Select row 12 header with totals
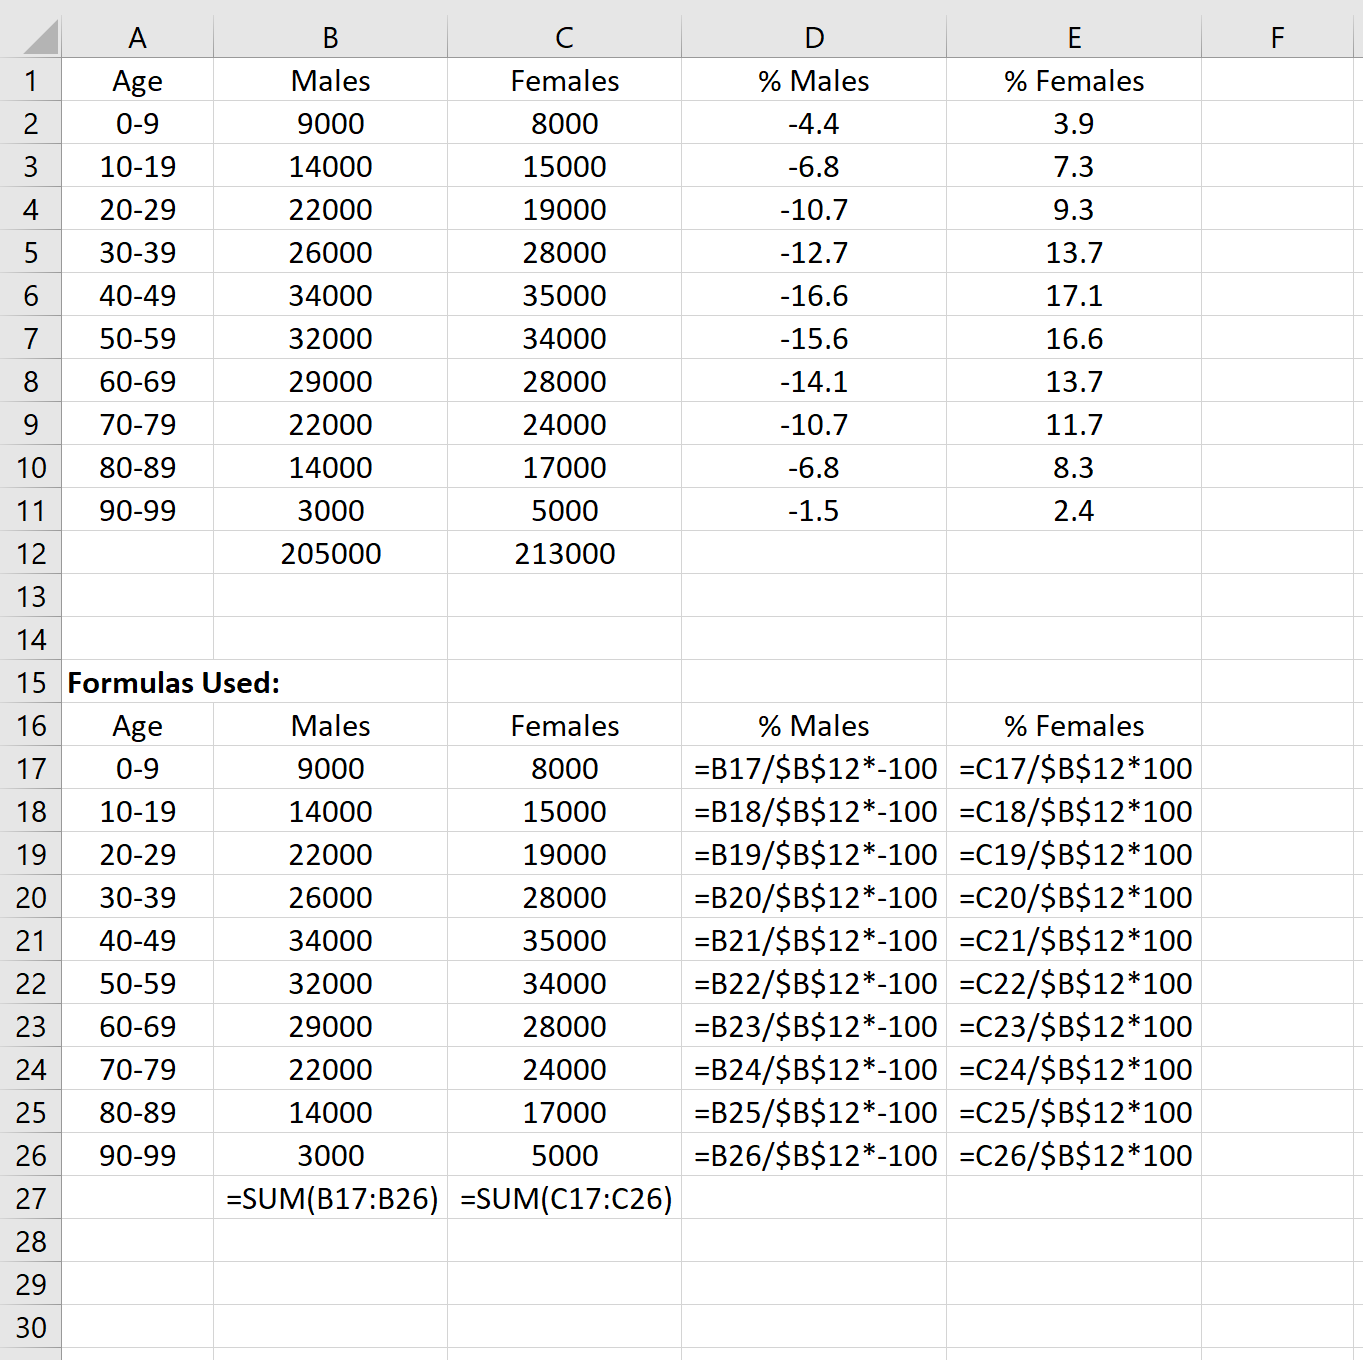This screenshot has width=1363, height=1360. (x=31, y=553)
